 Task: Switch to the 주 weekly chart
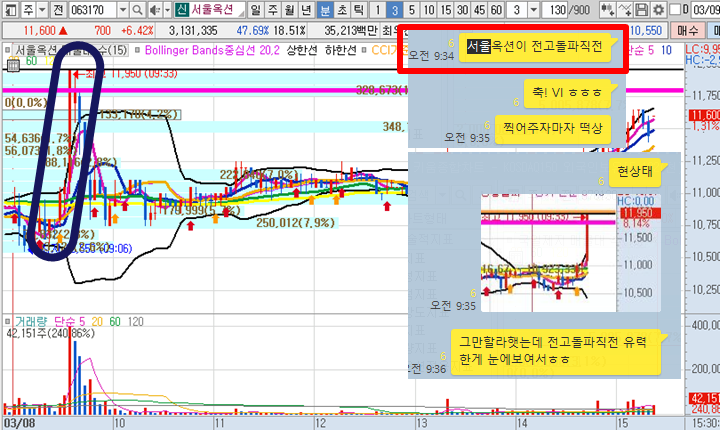click(273, 9)
